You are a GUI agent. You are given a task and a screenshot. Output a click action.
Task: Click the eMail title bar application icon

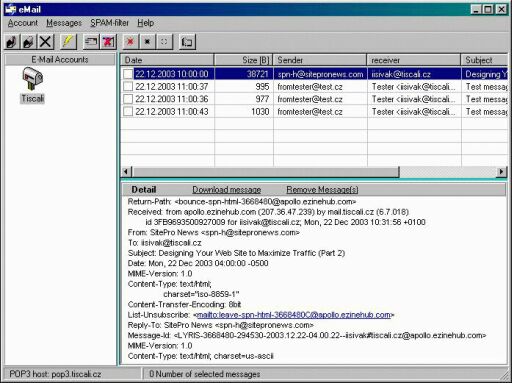click(x=11, y=9)
